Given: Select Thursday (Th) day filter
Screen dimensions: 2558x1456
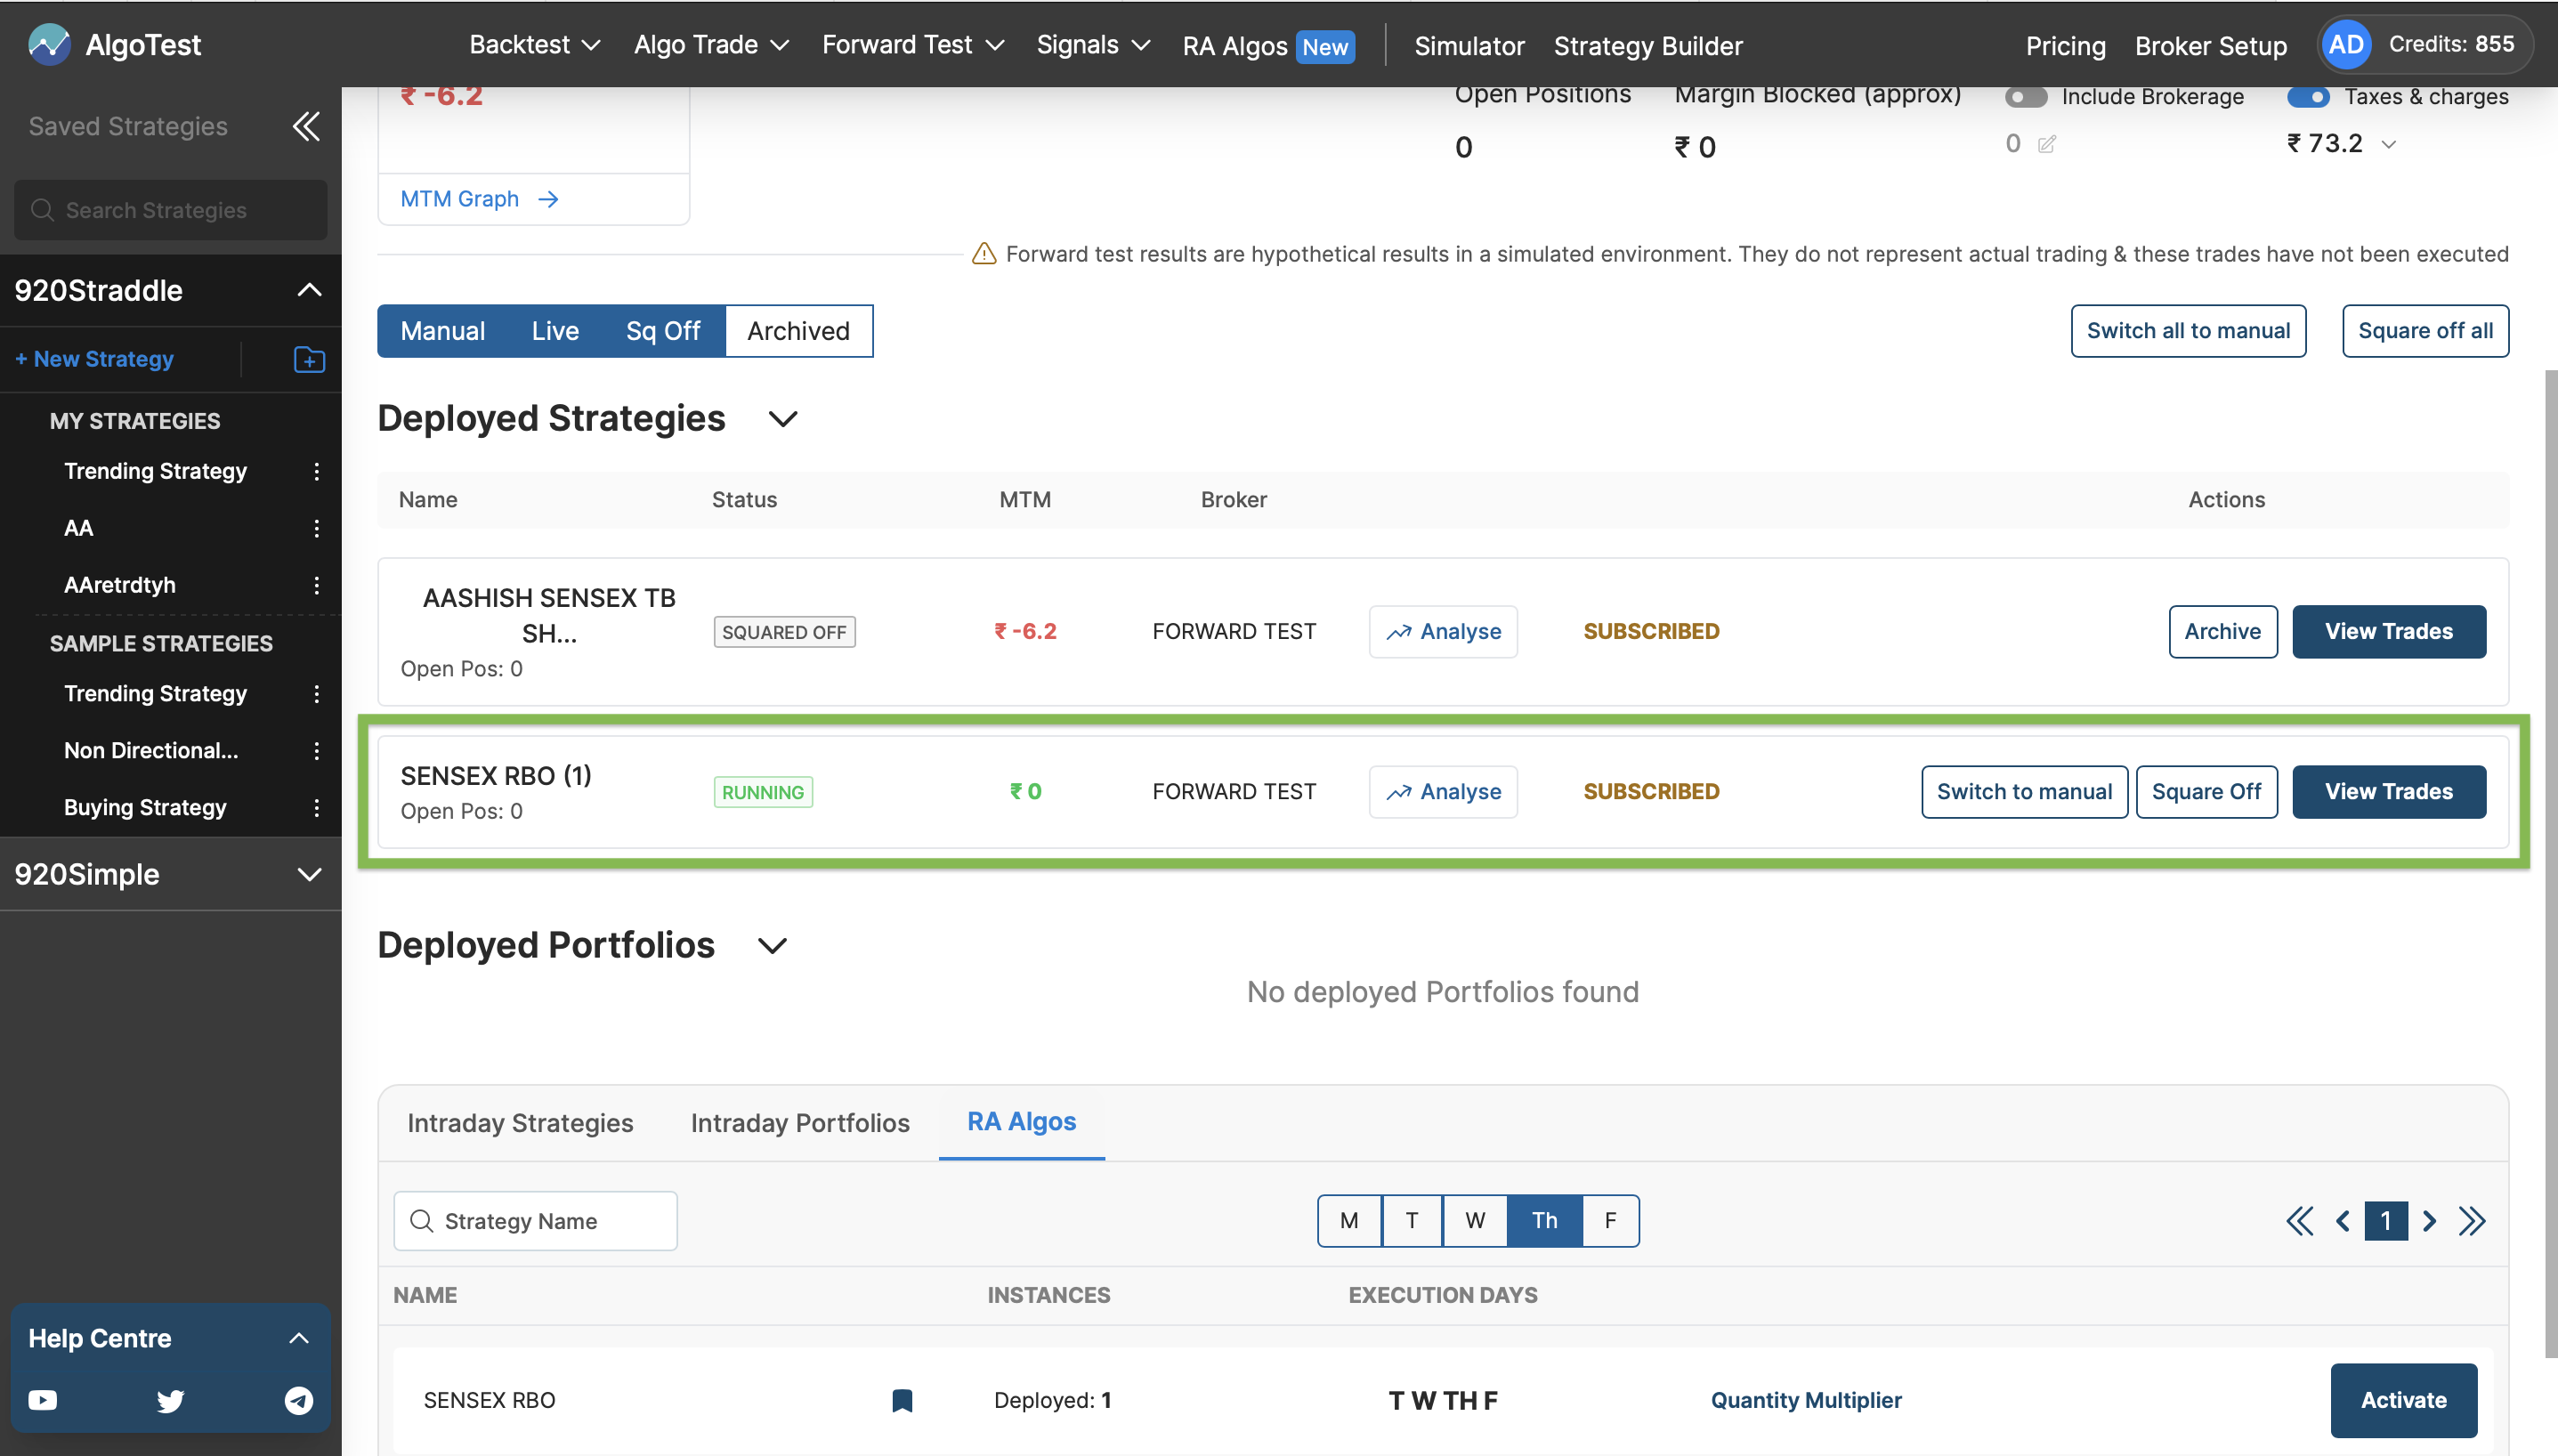Looking at the screenshot, I should pyautogui.click(x=1545, y=1221).
